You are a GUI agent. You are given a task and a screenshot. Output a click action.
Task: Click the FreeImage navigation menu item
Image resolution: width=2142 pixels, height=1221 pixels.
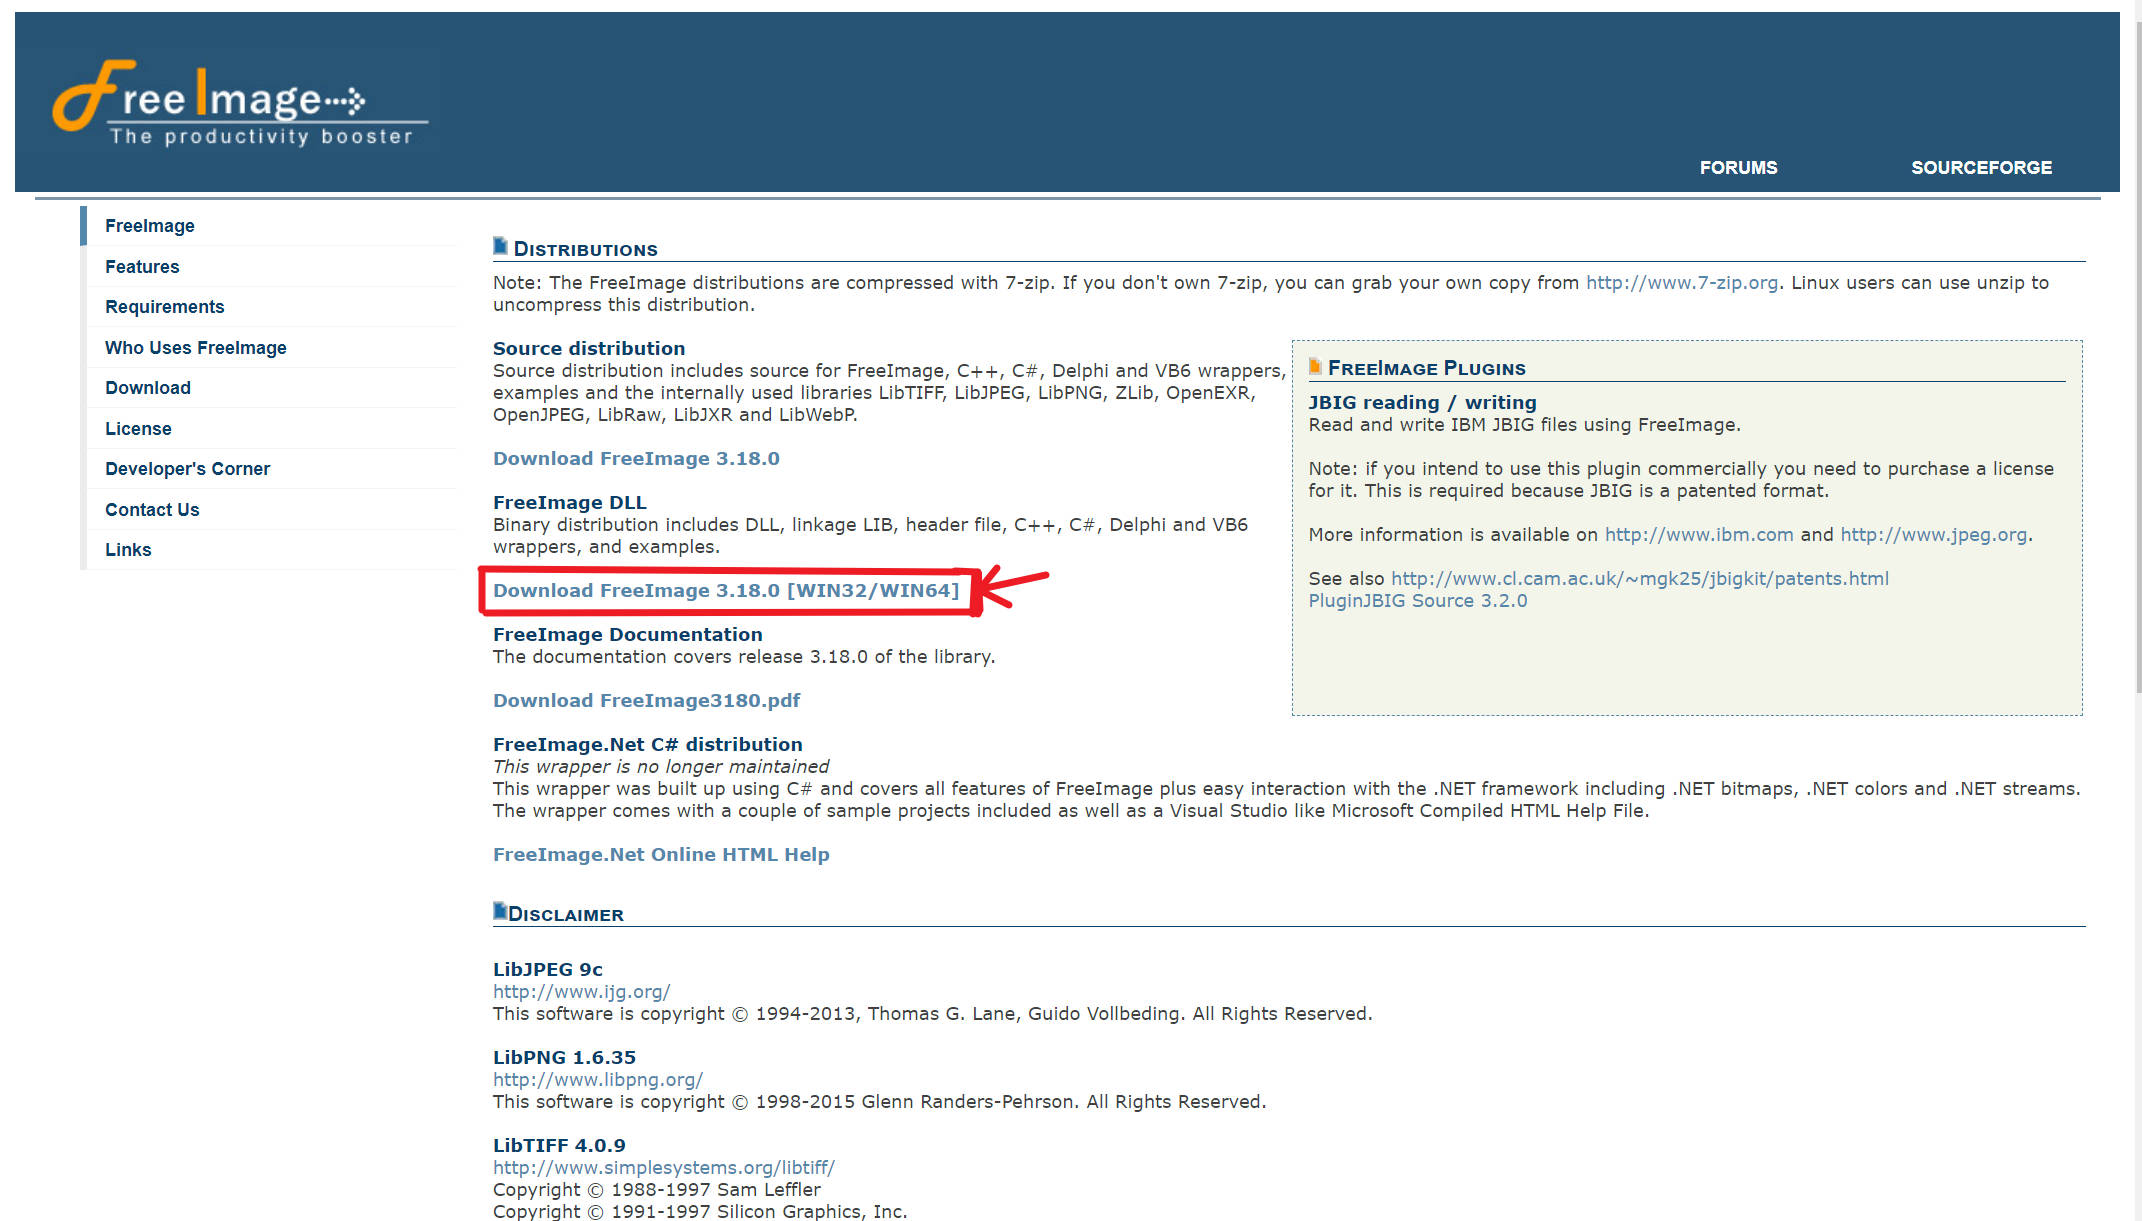149,225
